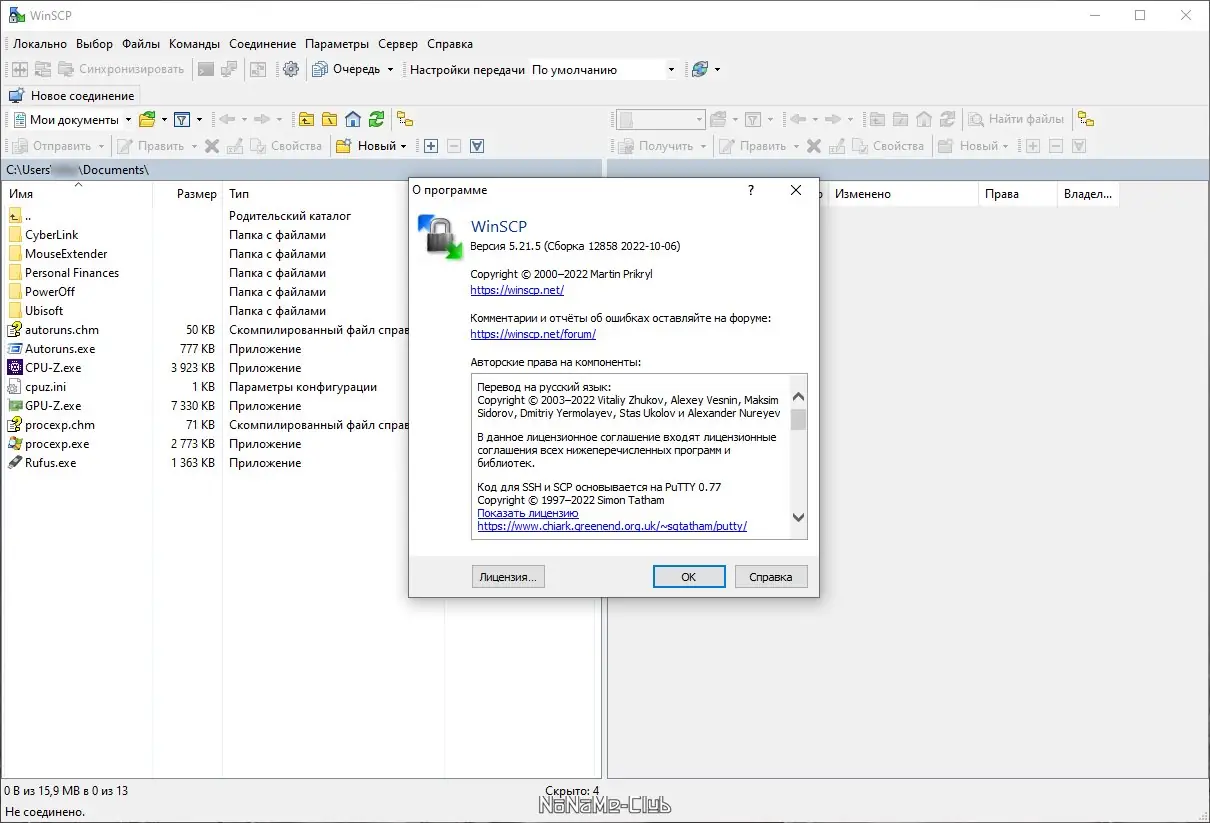The height and width of the screenshot is (823, 1210).
Task: Expand local Новый dropdown arrow
Action: pyautogui.click(x=403, y=146)
